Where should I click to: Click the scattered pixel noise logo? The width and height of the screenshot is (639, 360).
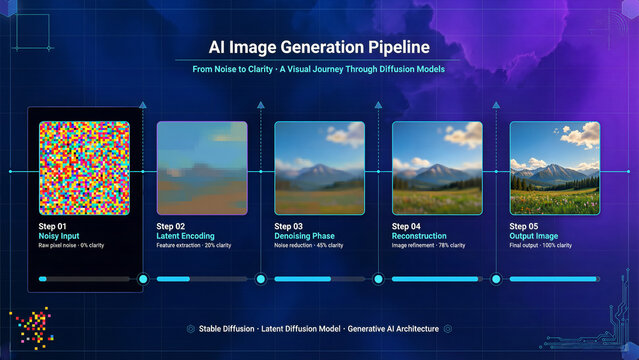33,328
